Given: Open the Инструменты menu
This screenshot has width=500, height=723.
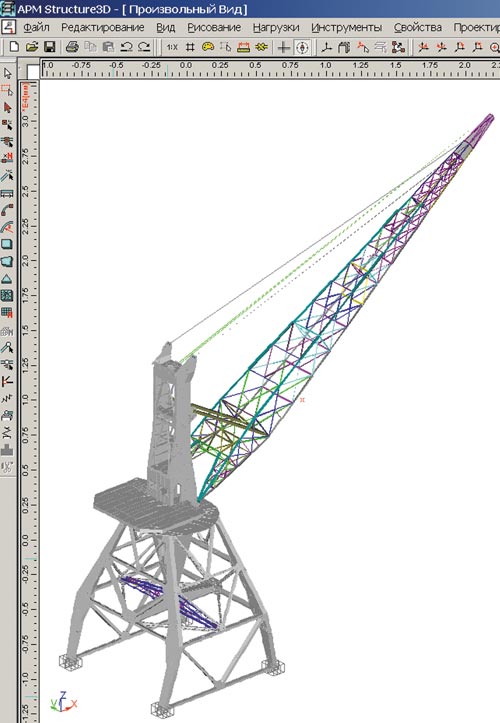Looking at the screenshot, I should 346,28.
